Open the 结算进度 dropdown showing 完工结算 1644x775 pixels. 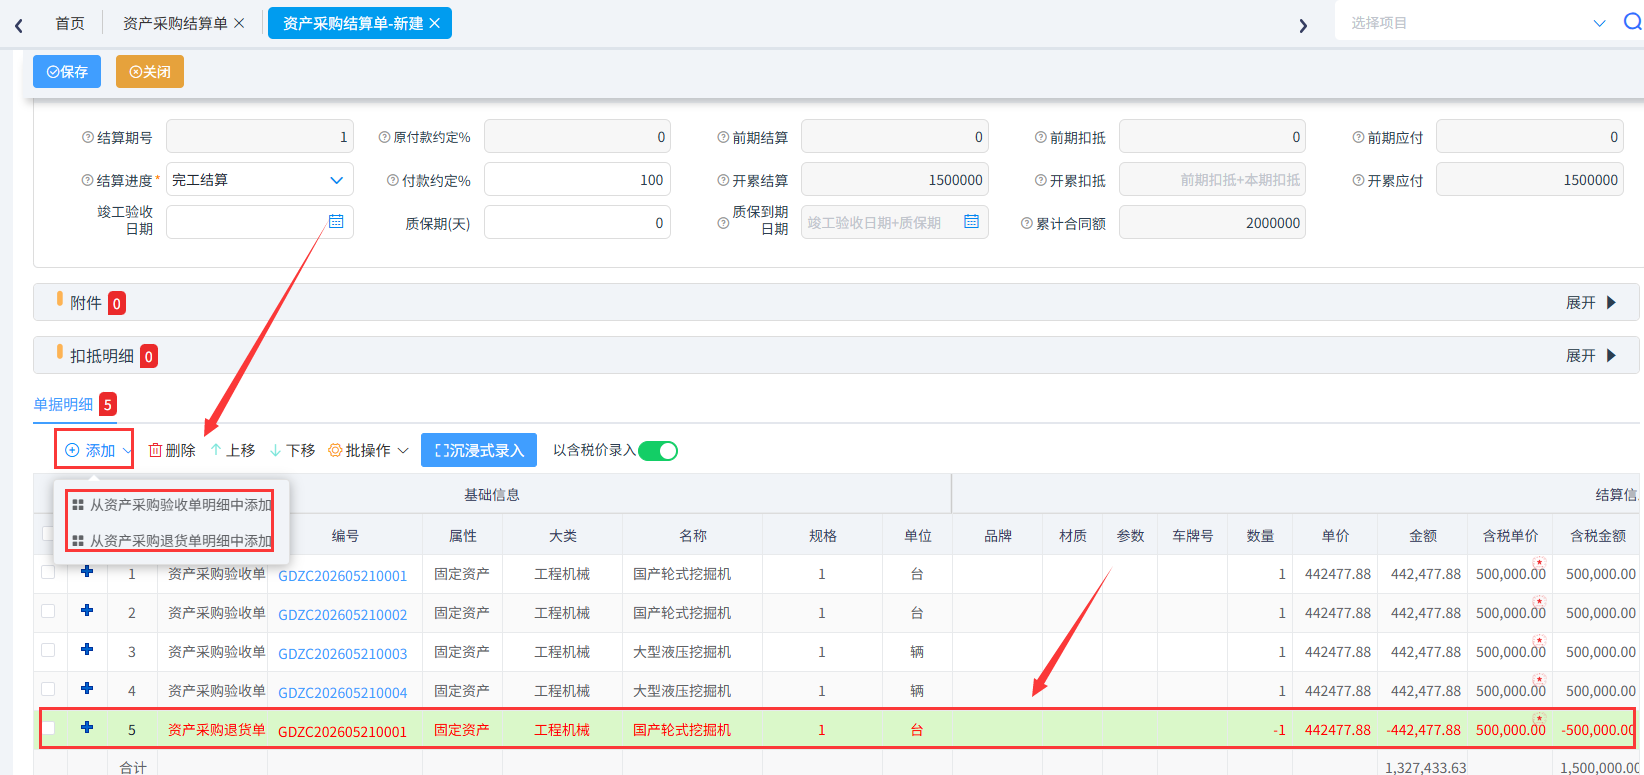(x=260, y=180)
